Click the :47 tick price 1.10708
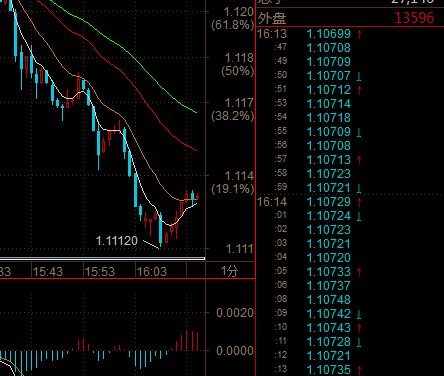Image resolution: width=444 pixels, height=376 pixels. (329, 48)
